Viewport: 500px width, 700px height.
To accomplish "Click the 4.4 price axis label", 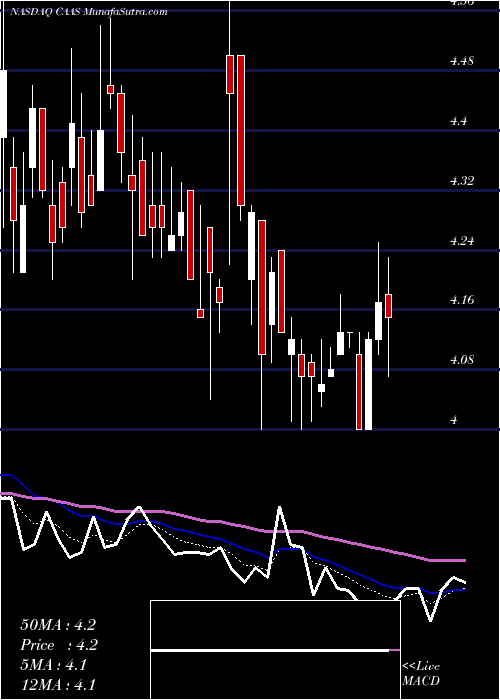I will pos(459,121).
